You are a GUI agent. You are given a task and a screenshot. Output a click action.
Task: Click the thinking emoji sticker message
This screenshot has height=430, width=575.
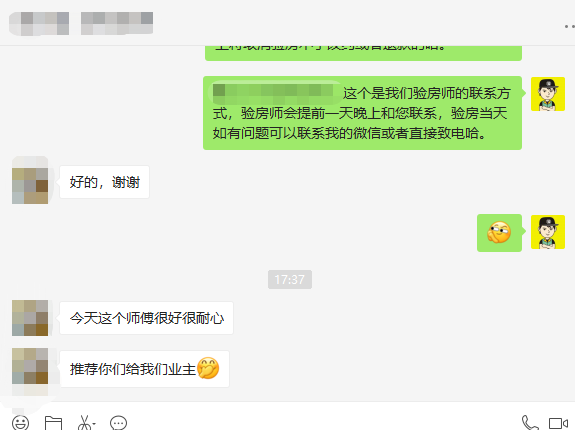point(499,233)
